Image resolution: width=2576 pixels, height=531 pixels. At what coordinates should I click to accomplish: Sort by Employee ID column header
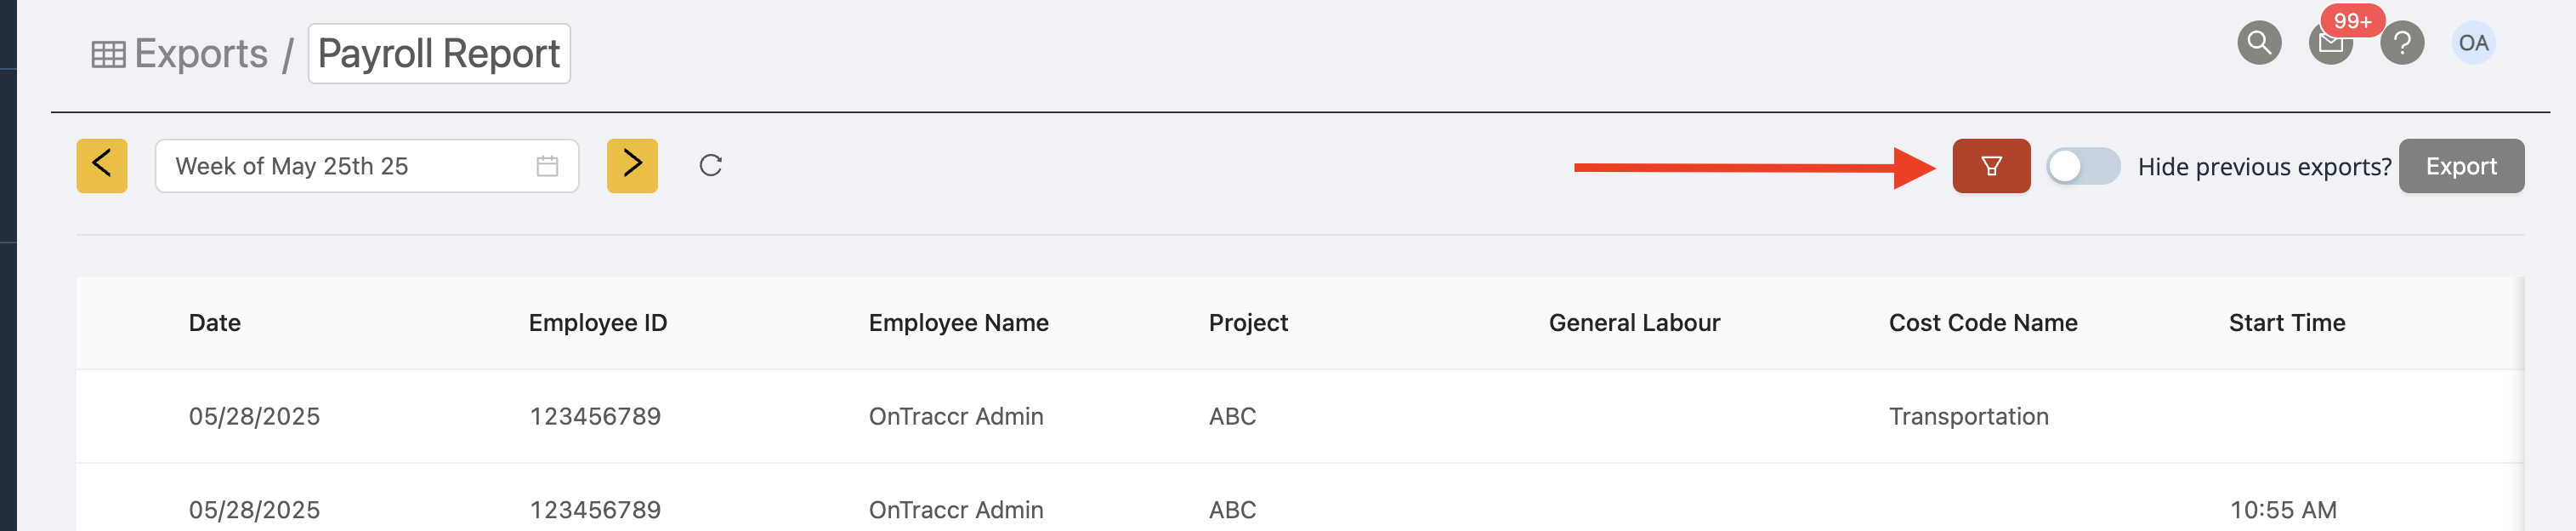(598, 323)
